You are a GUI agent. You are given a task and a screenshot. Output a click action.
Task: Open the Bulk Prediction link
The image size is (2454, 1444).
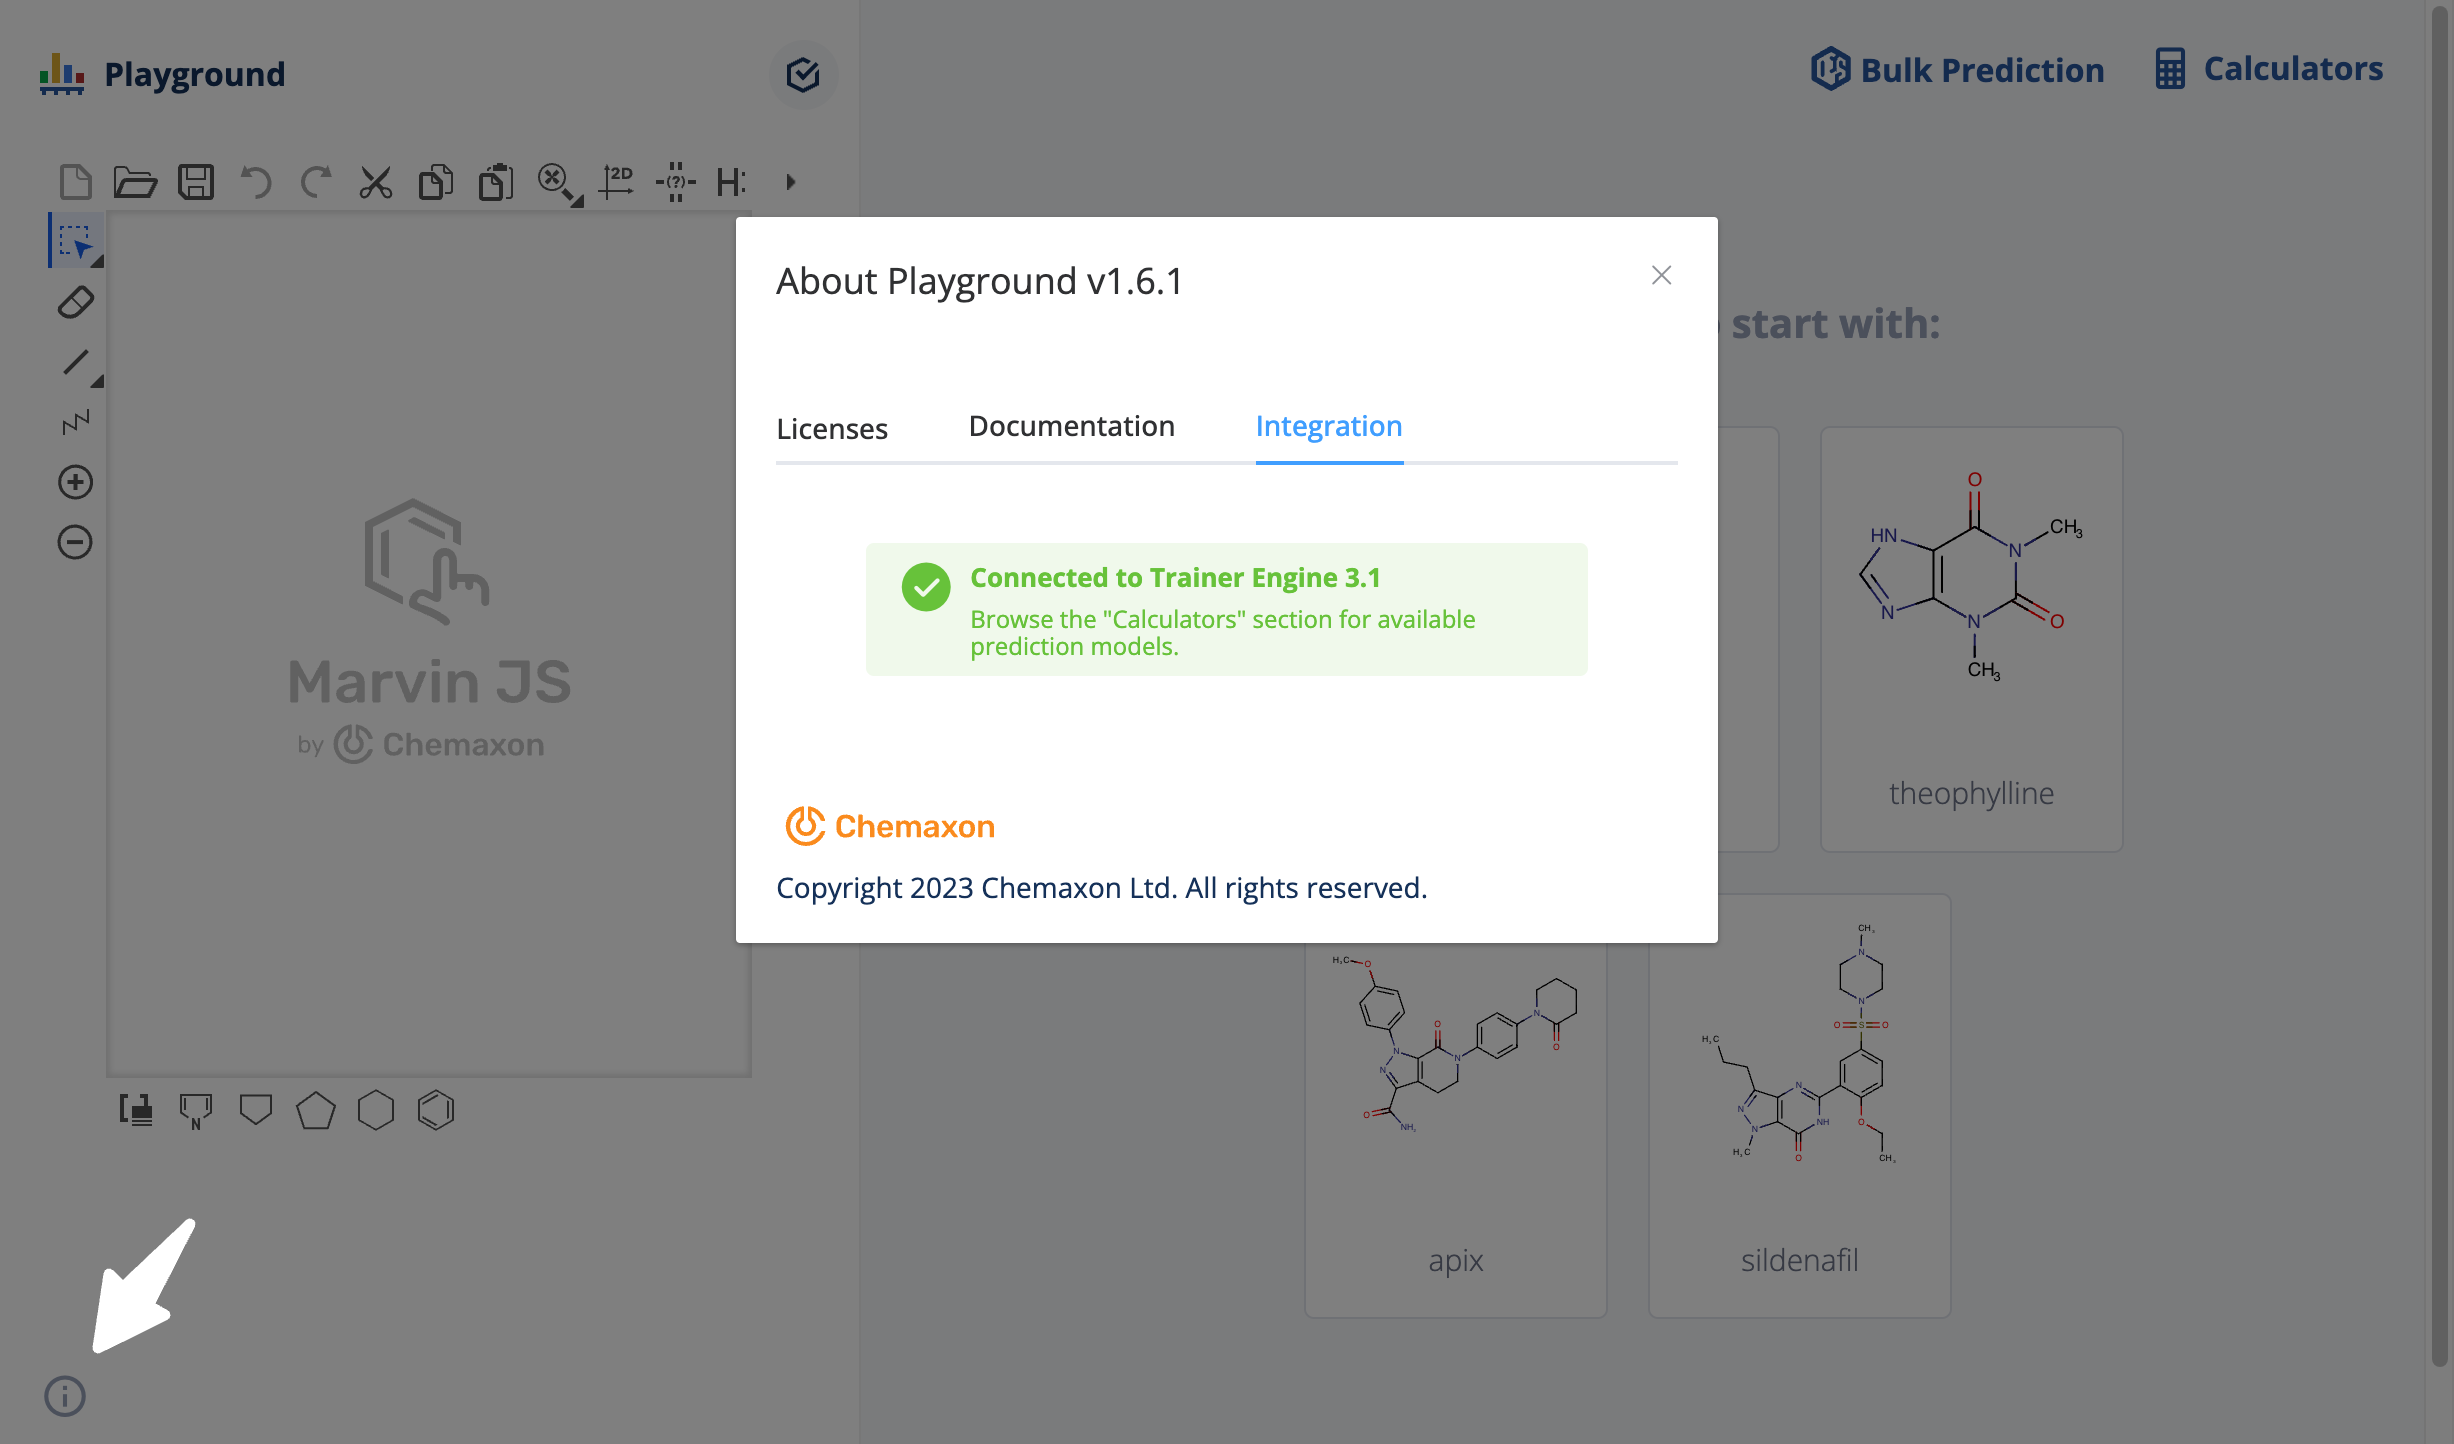coord(1958,70)
